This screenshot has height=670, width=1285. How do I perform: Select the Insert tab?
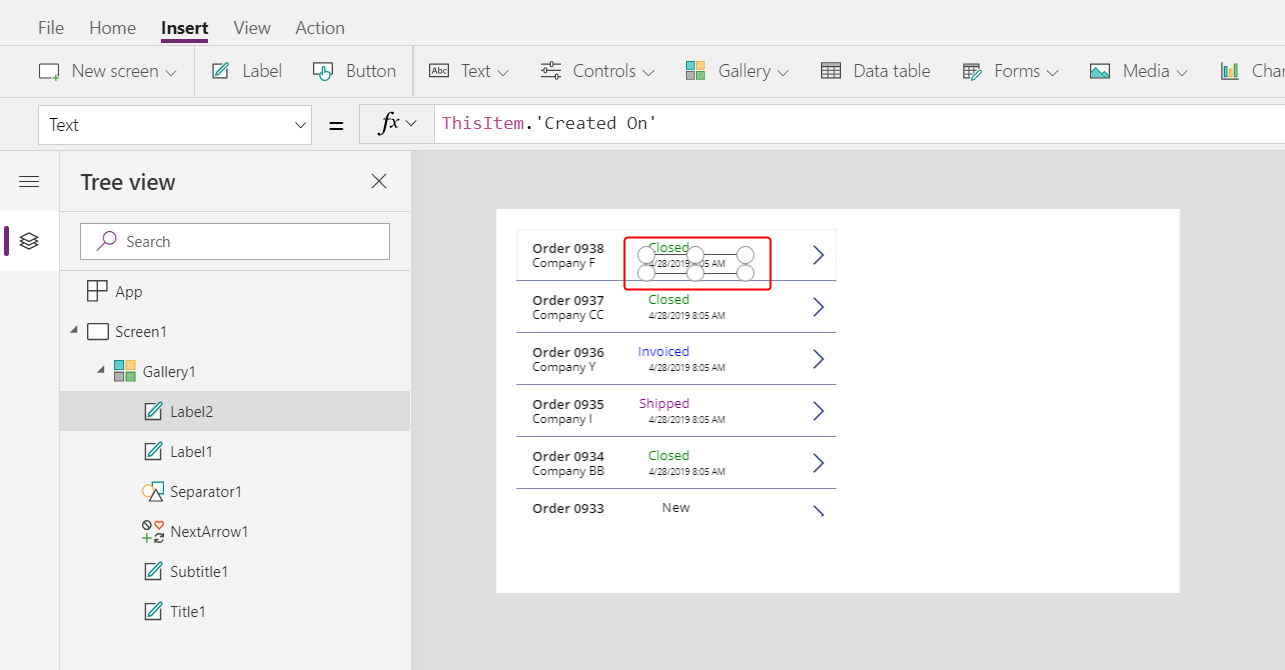tap(185, 28)
